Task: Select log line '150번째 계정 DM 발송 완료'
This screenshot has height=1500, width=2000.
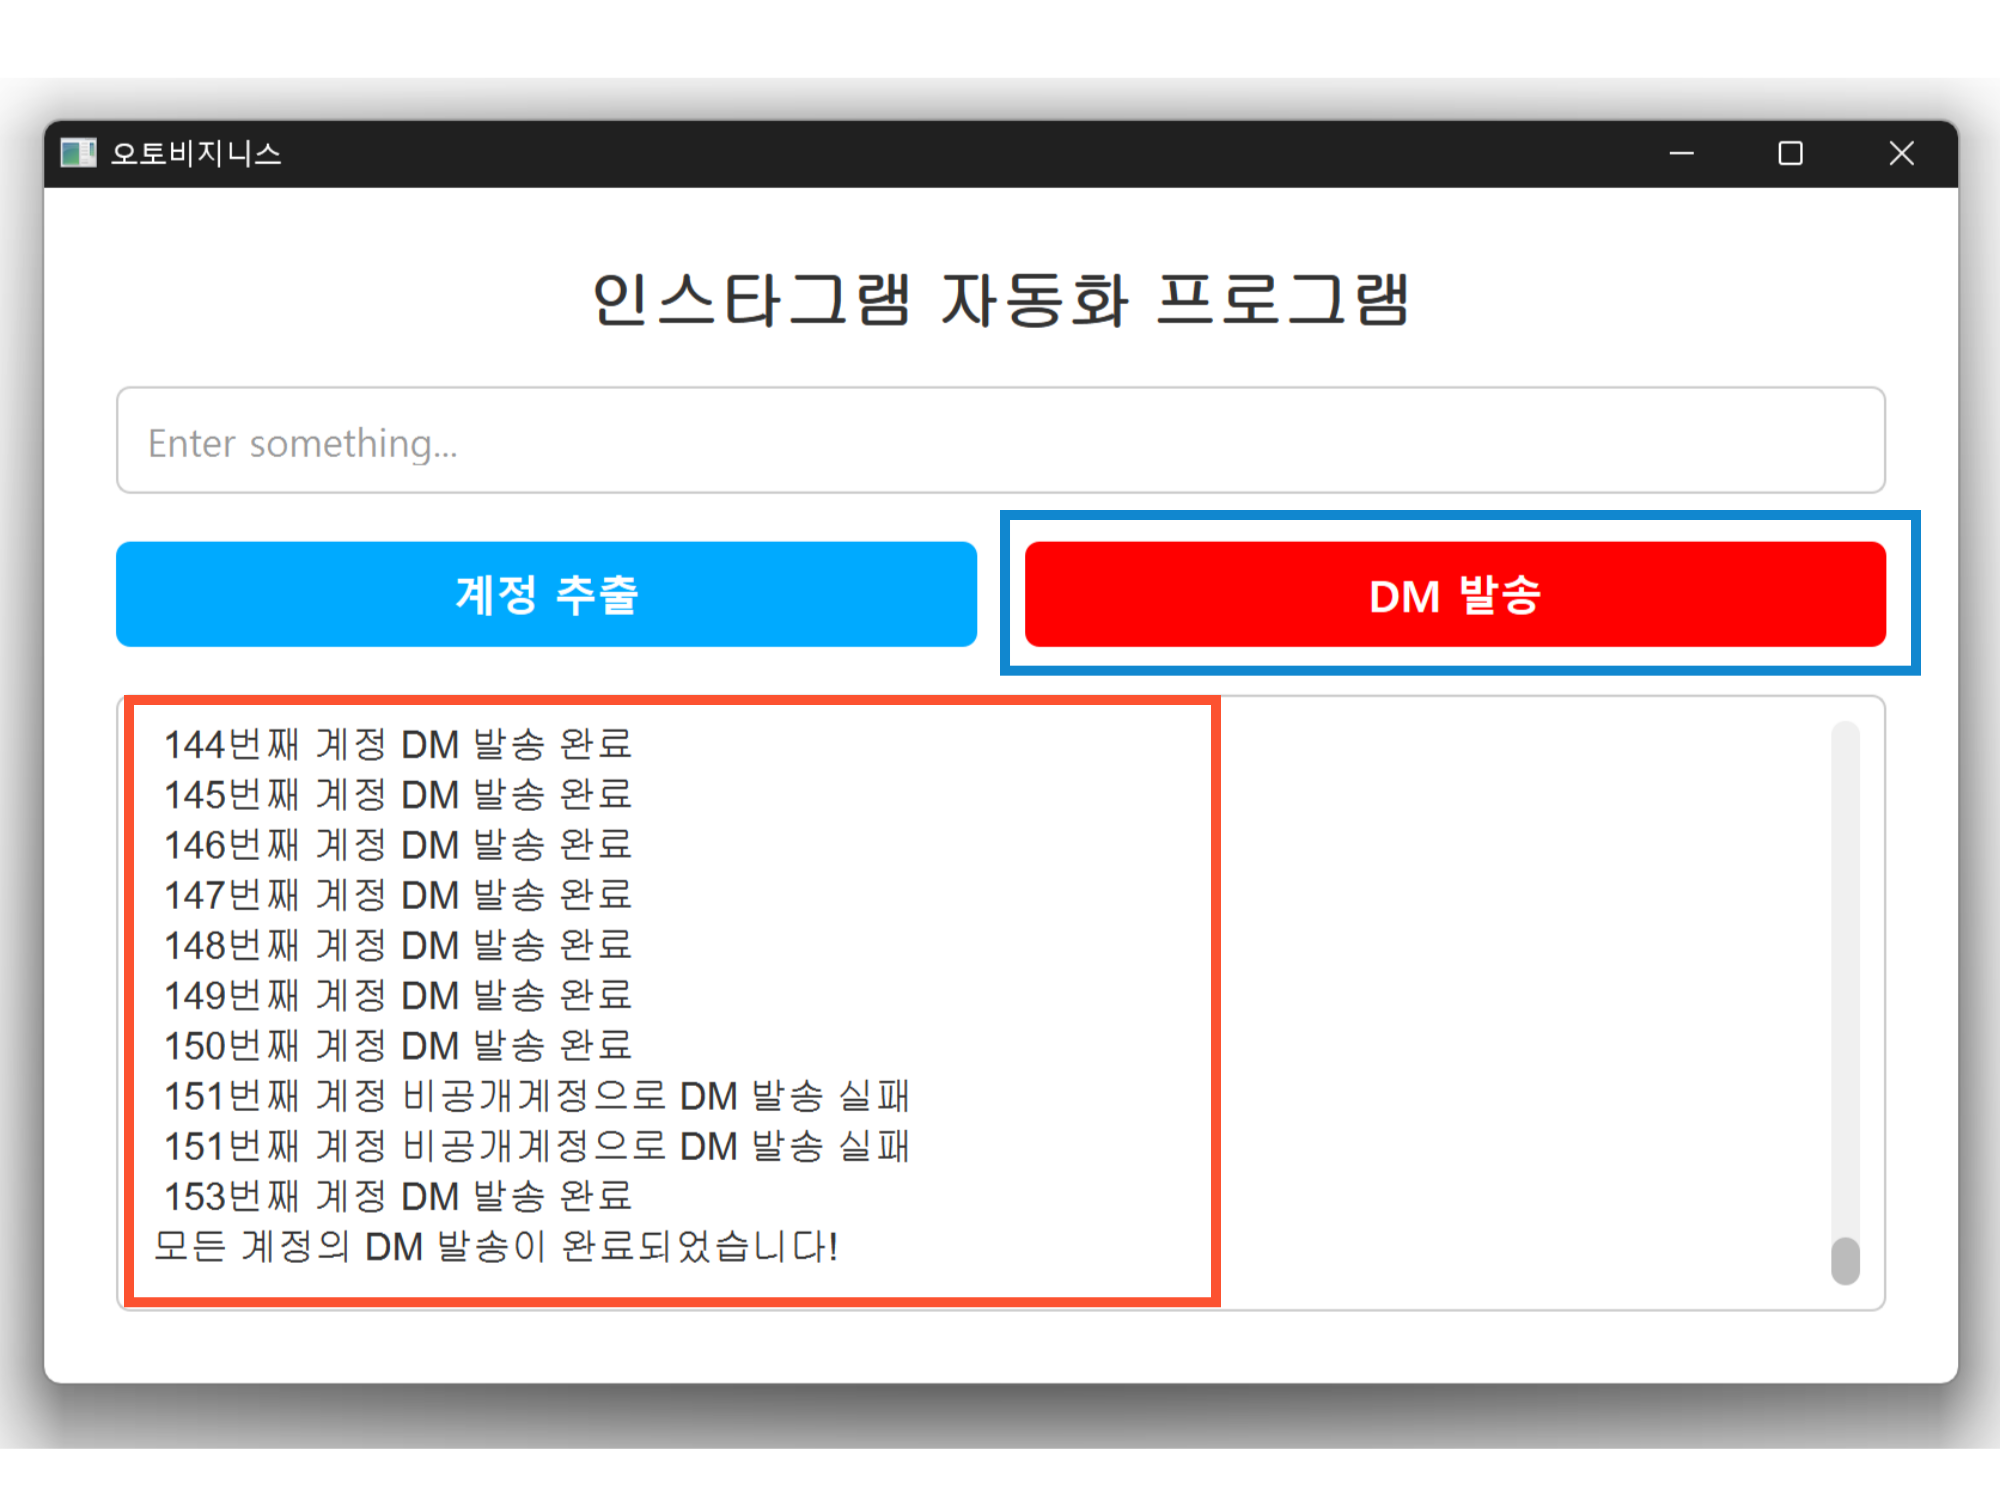Action: click(398, 1046)
